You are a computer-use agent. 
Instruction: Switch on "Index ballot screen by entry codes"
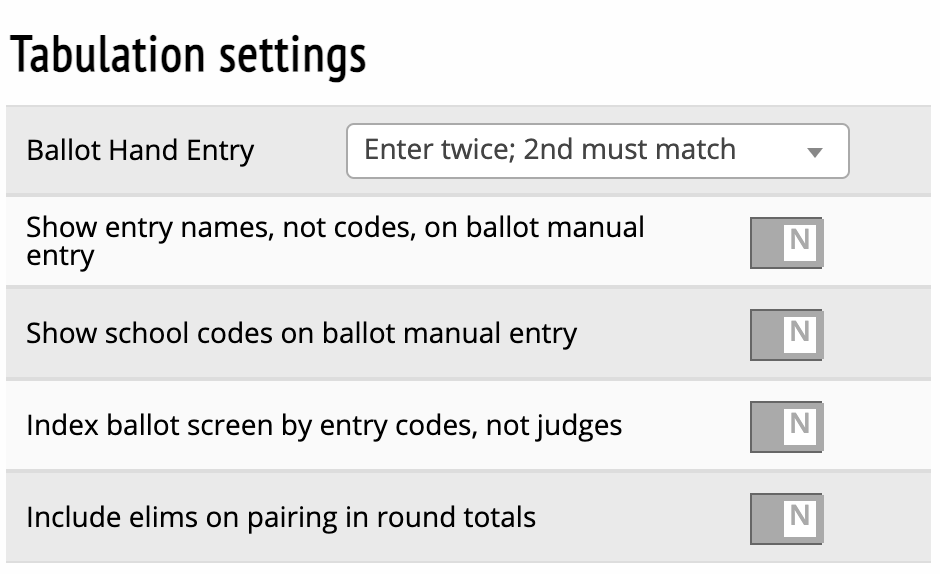click(x=786, y=426)
